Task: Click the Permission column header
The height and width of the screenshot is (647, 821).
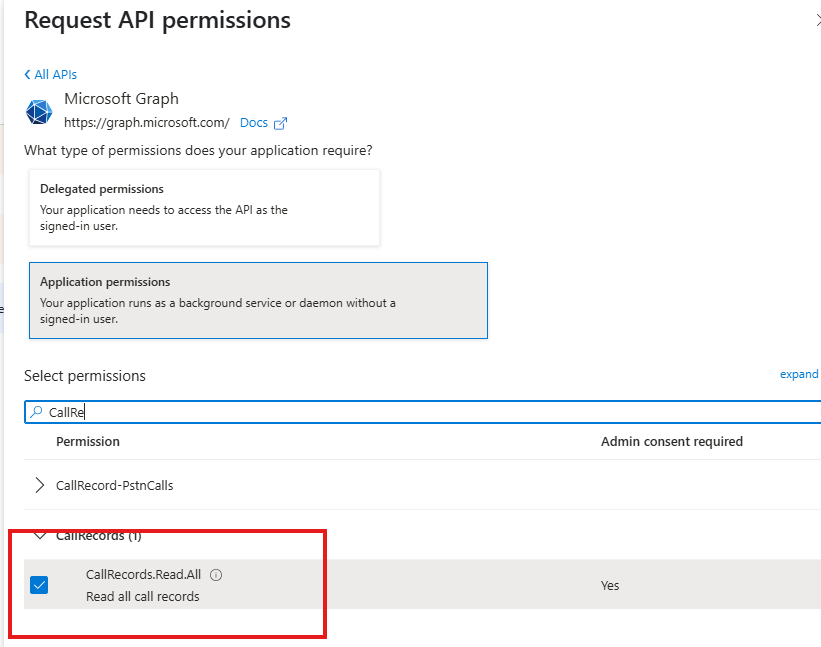Action: pyautogui.click(x=89, y=441)
